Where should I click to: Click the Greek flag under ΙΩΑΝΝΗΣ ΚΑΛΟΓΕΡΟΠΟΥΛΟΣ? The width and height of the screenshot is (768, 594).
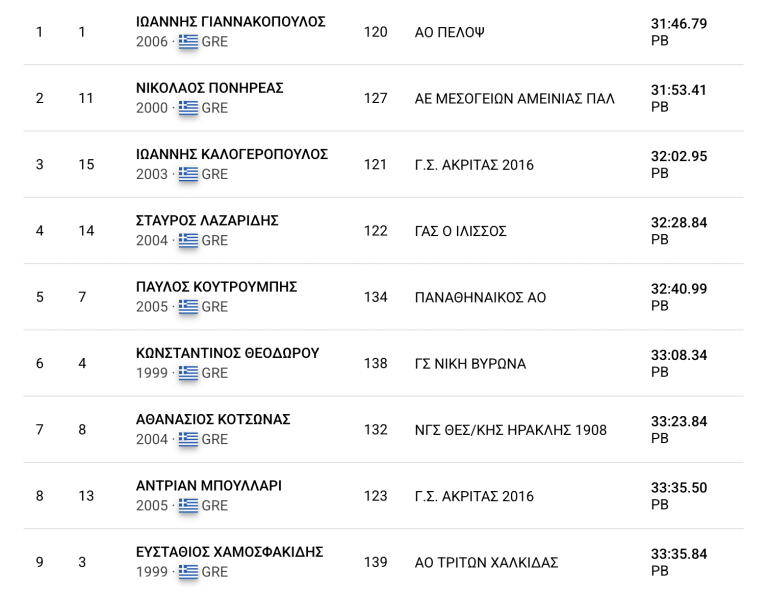(188, 174)
